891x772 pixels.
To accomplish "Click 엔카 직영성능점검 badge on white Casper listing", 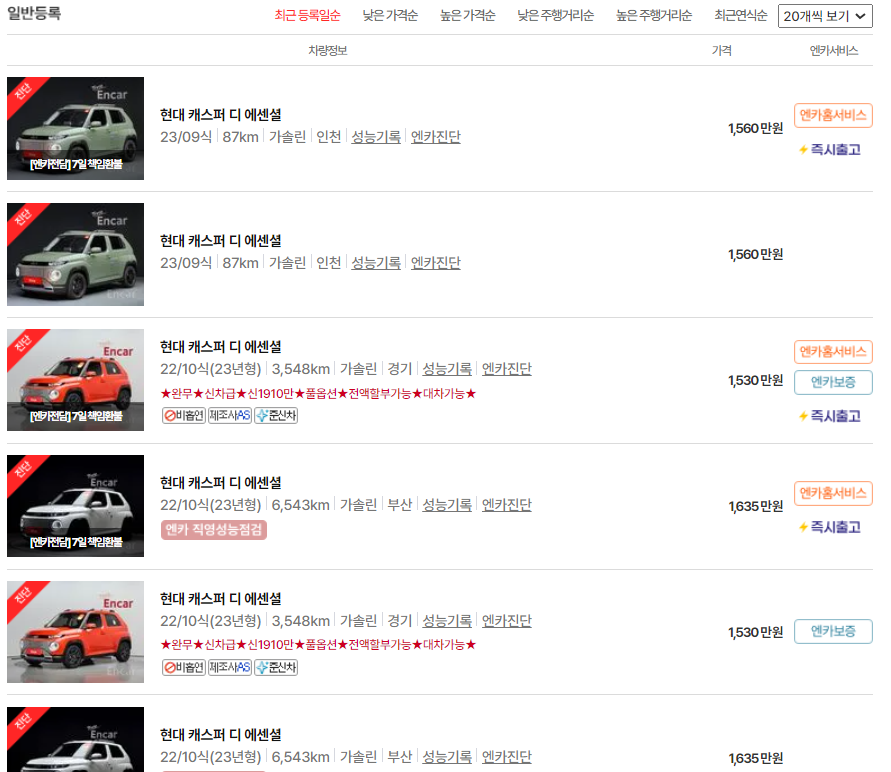I will pyautogui.click(x=214, y=530).
